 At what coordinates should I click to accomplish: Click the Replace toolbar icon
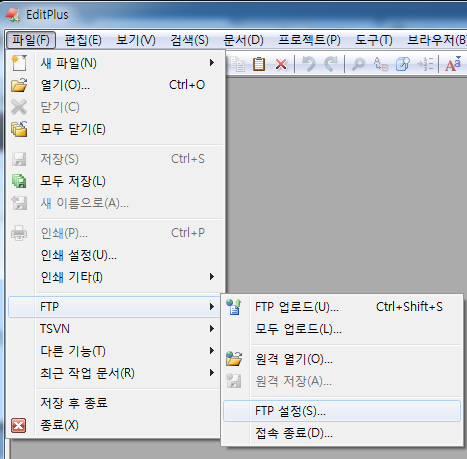point(381,64)
